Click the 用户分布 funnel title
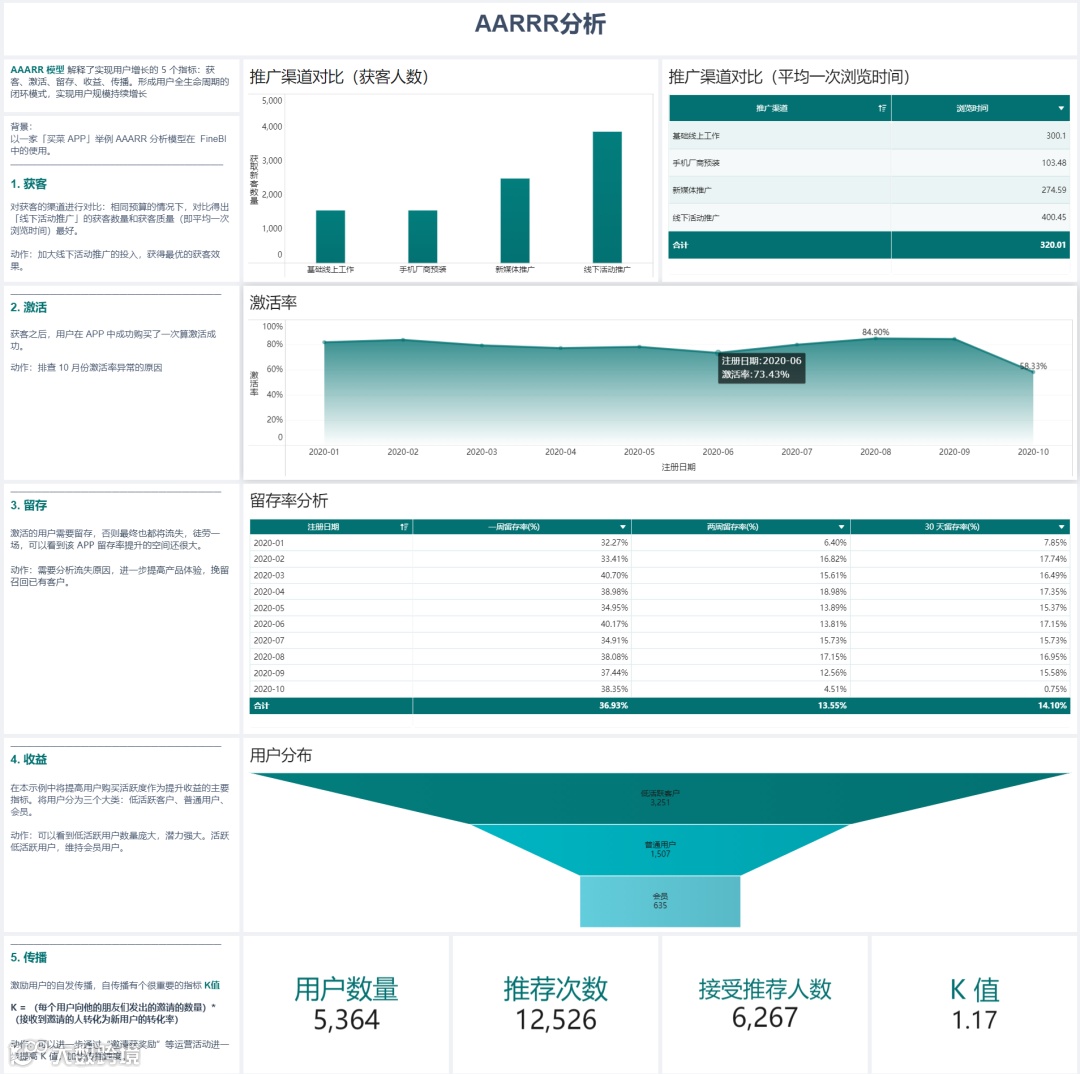1080x1074 pixels. coord(280,755)
